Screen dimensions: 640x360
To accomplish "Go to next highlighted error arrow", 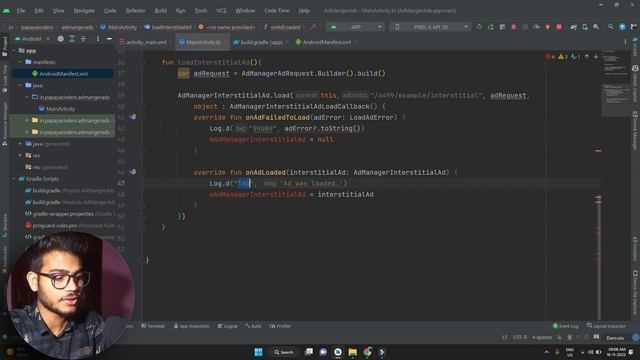I will click(x=596, y=56).
